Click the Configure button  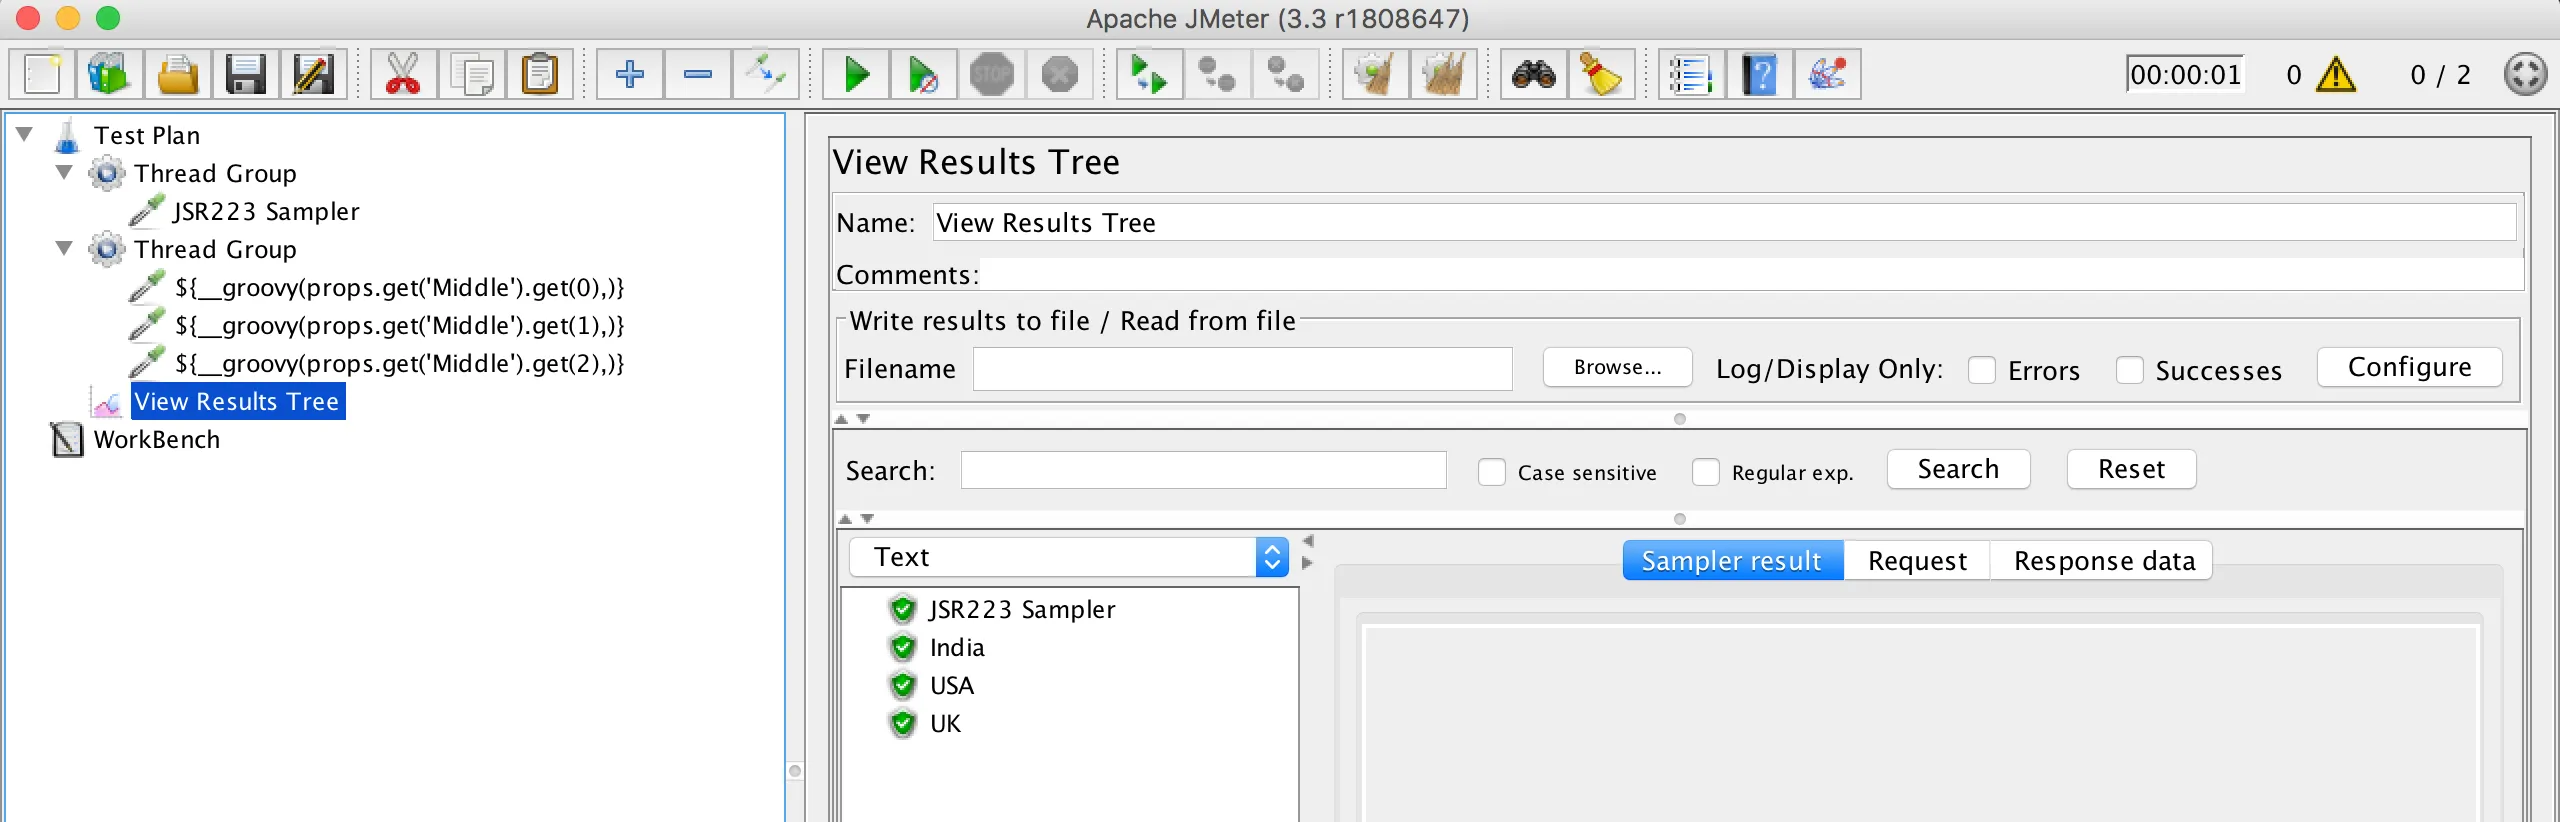[2409, 367]
